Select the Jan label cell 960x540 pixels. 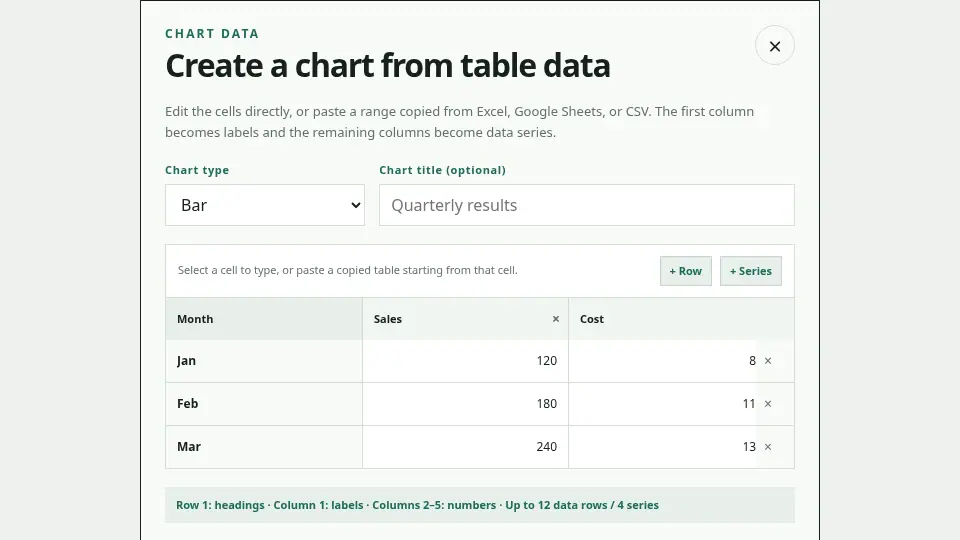point(264,361)
